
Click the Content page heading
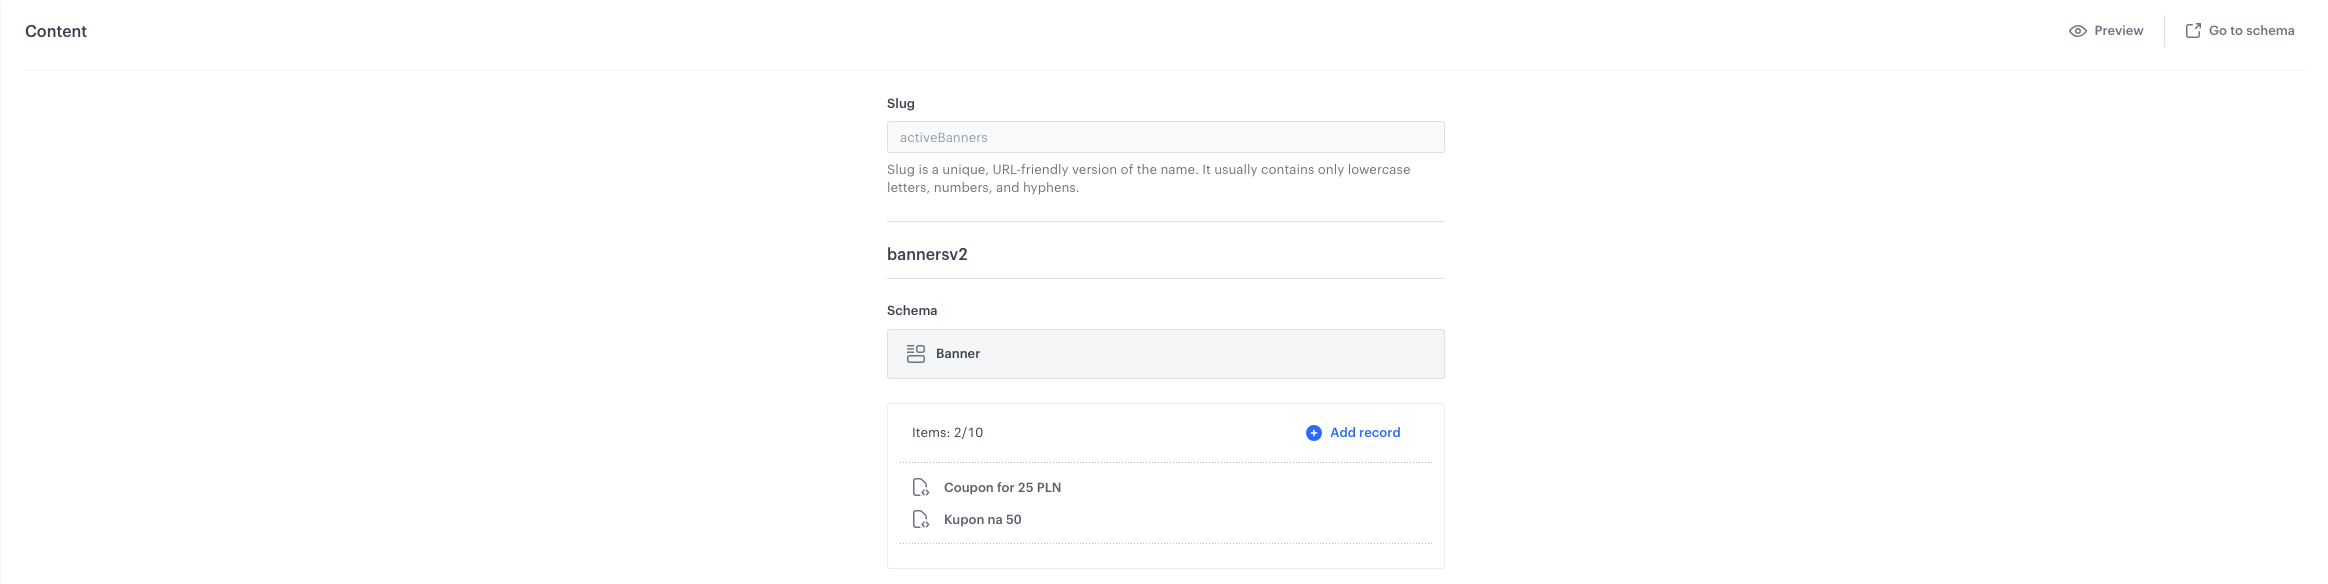tap(56, 31)
